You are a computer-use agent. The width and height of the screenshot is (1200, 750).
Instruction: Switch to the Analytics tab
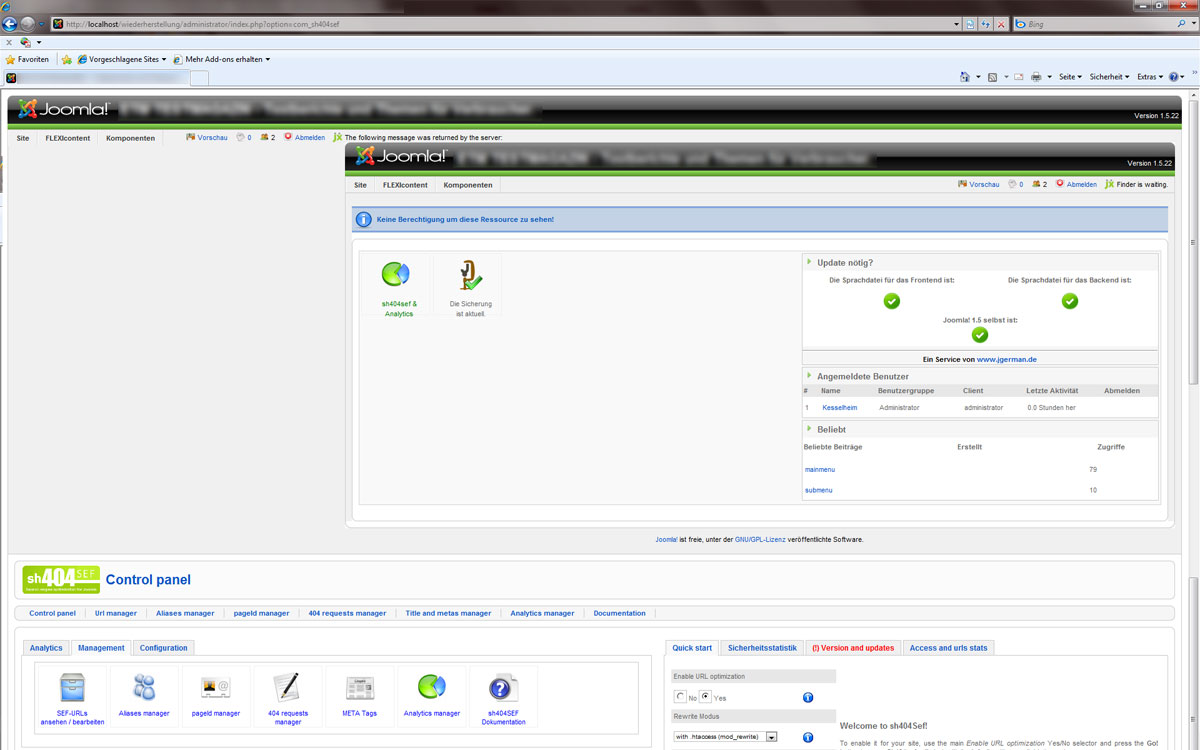tap(46, 648)
